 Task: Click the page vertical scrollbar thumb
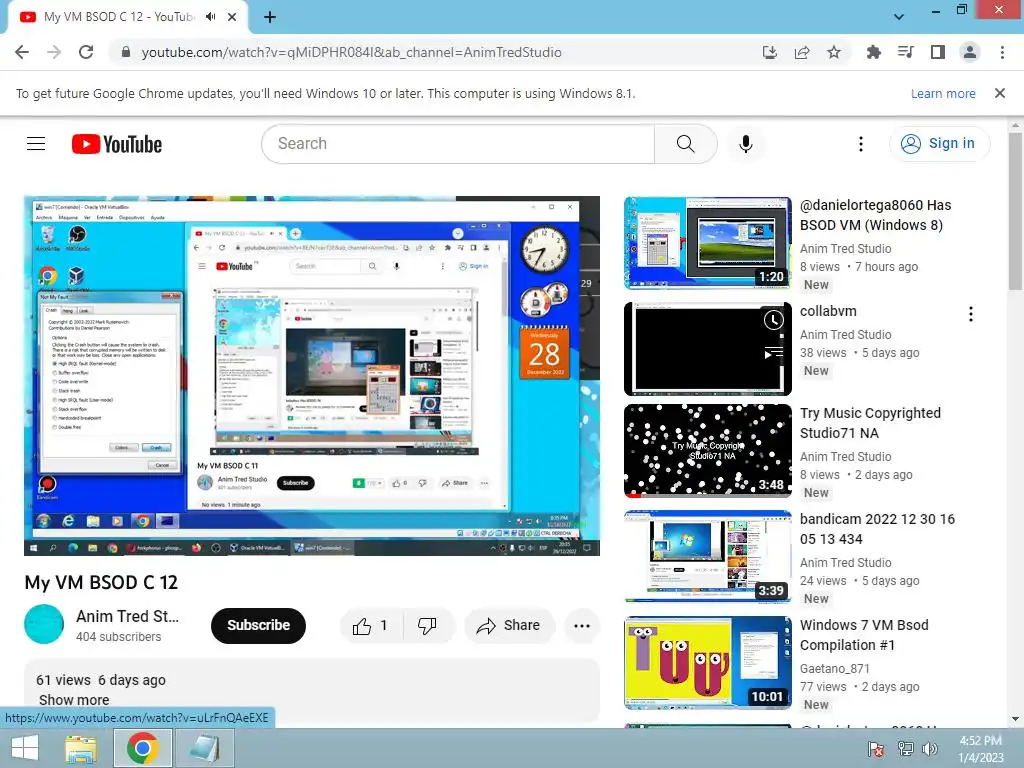click(x=1015, y=211)
